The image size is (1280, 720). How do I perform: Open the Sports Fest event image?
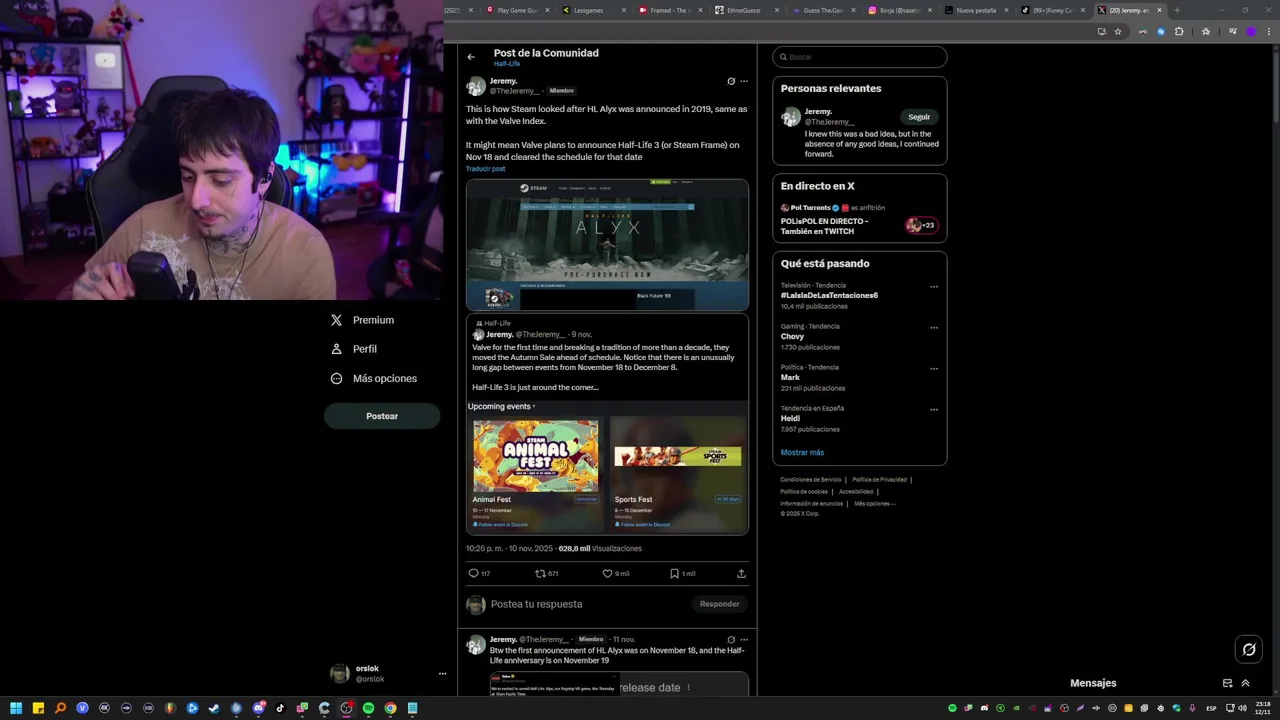[678, 456]
